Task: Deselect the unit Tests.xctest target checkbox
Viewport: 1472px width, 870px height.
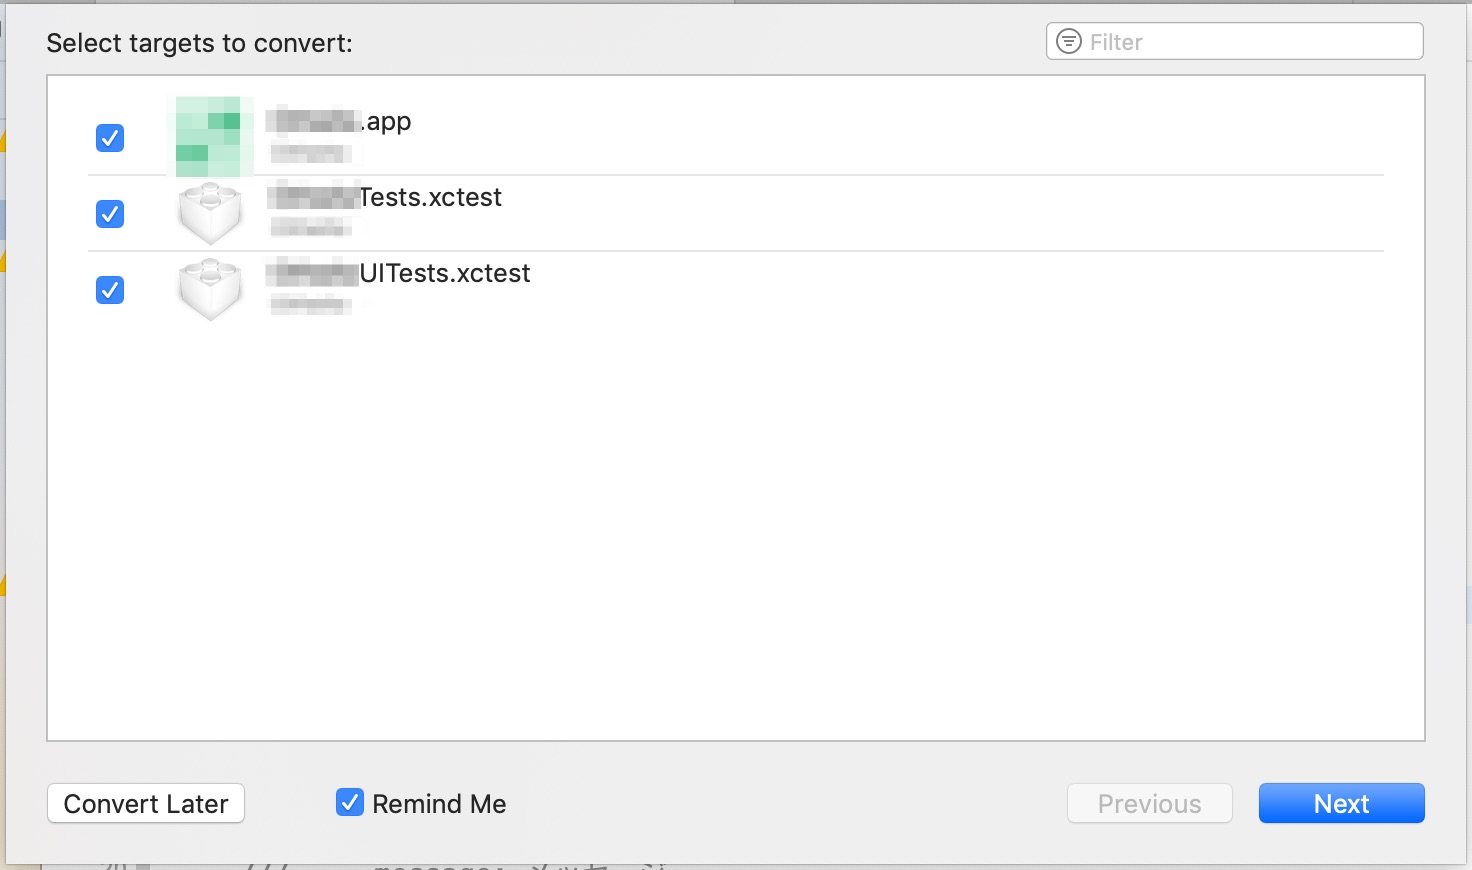Action: (110, 214)
